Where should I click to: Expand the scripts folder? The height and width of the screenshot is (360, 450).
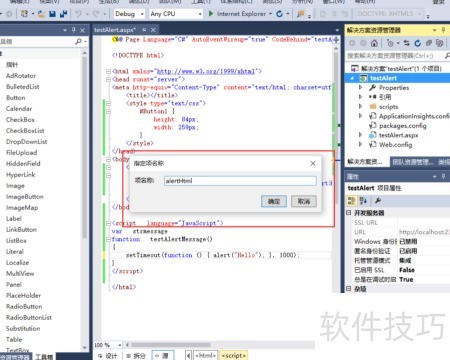tap(360, 106)
